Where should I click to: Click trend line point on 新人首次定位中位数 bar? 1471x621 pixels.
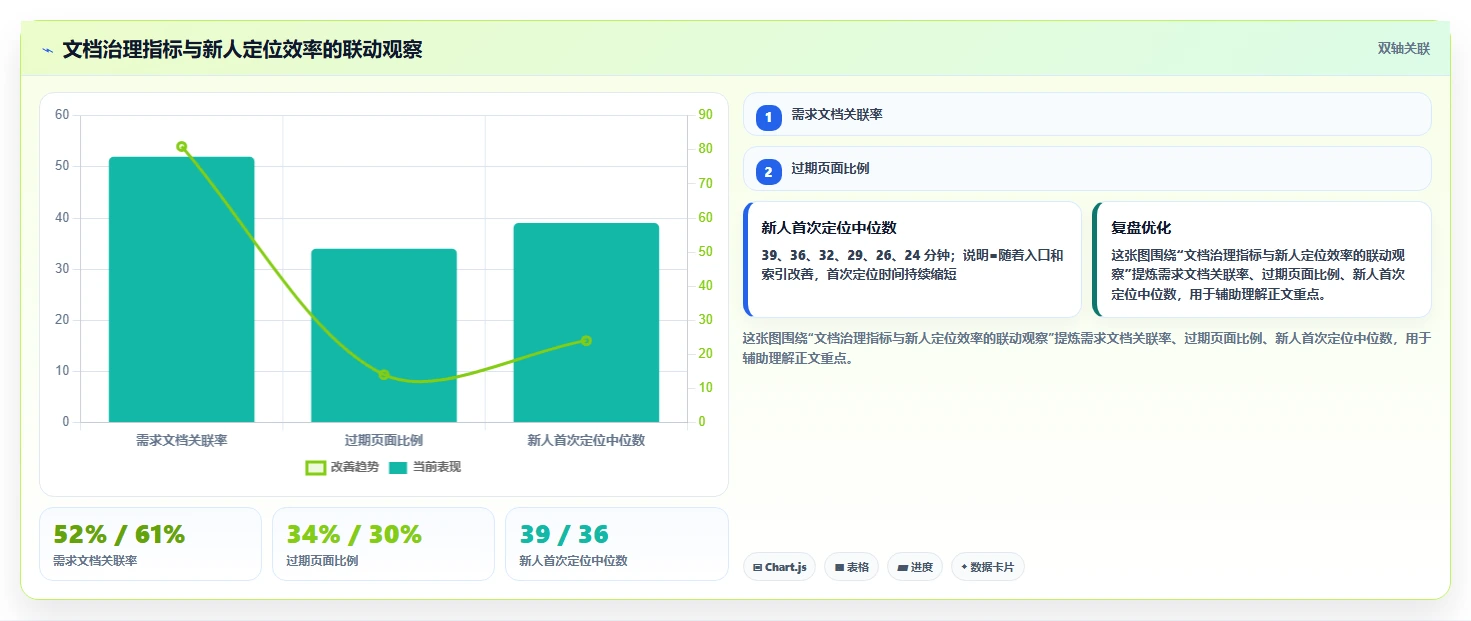coord(586,341)
